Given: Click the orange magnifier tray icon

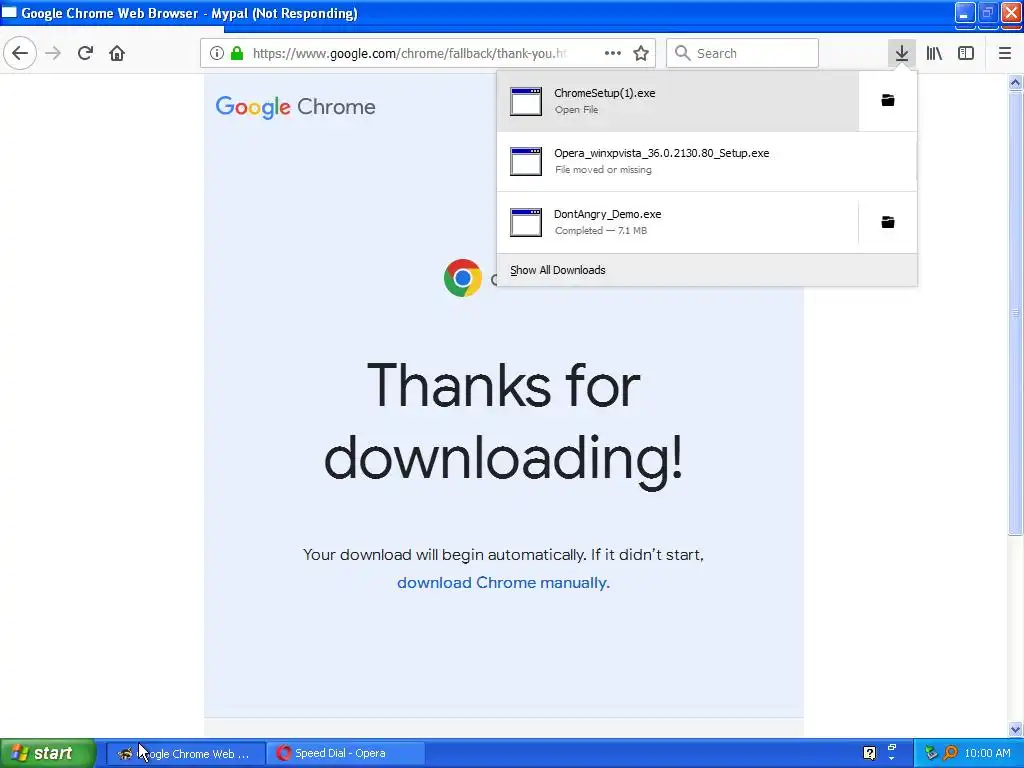Looking at the screenshot, I should (950, 753).
